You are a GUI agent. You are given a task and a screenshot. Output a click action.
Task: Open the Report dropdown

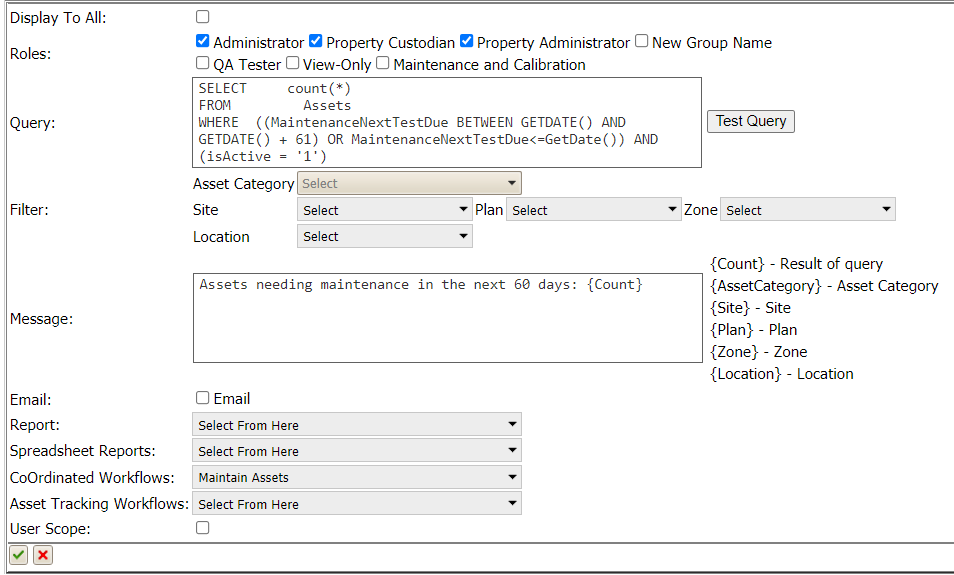(357, 425)
